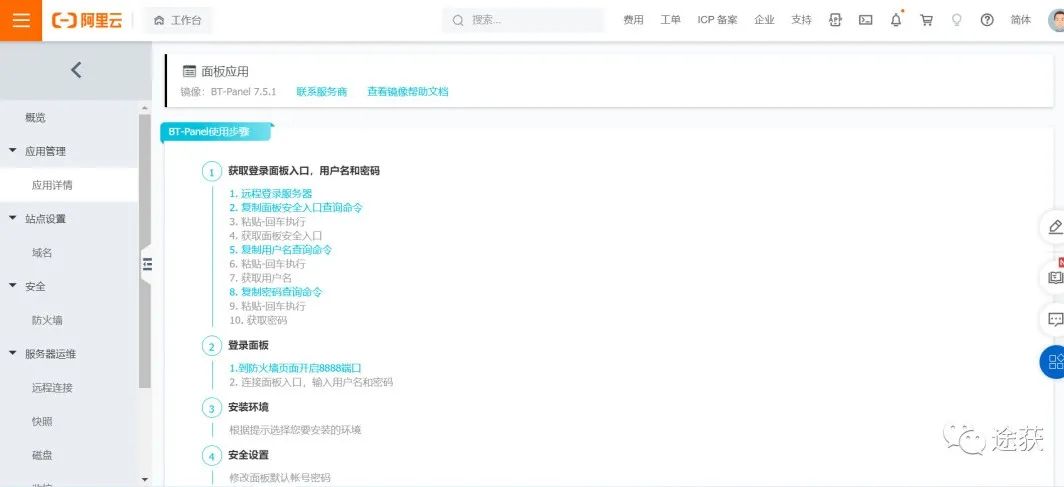The image size is (1064, 487).
Task: Click the text 修改面板默认帐号密码
Action: pyautogui.click(x=280, y=478)
